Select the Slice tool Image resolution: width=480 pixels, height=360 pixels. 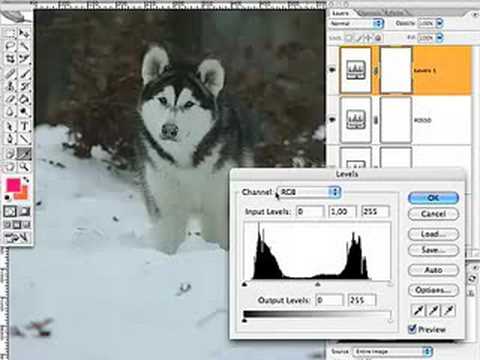point(24,59)
